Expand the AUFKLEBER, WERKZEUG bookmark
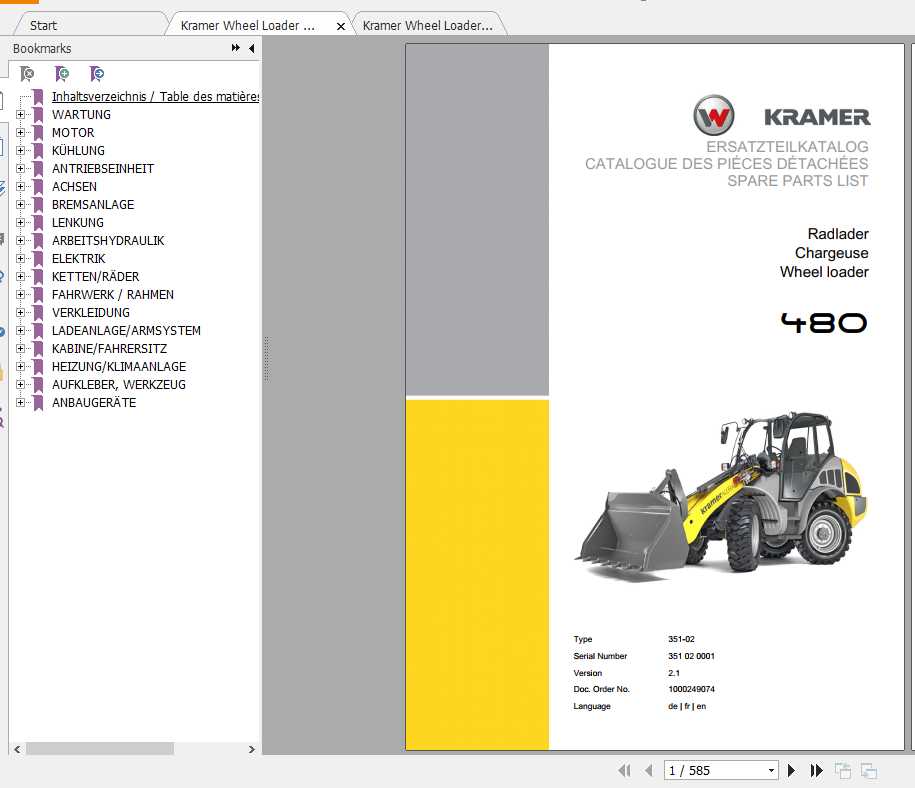This screenshot has width=915, height=788. pos(20,385)
